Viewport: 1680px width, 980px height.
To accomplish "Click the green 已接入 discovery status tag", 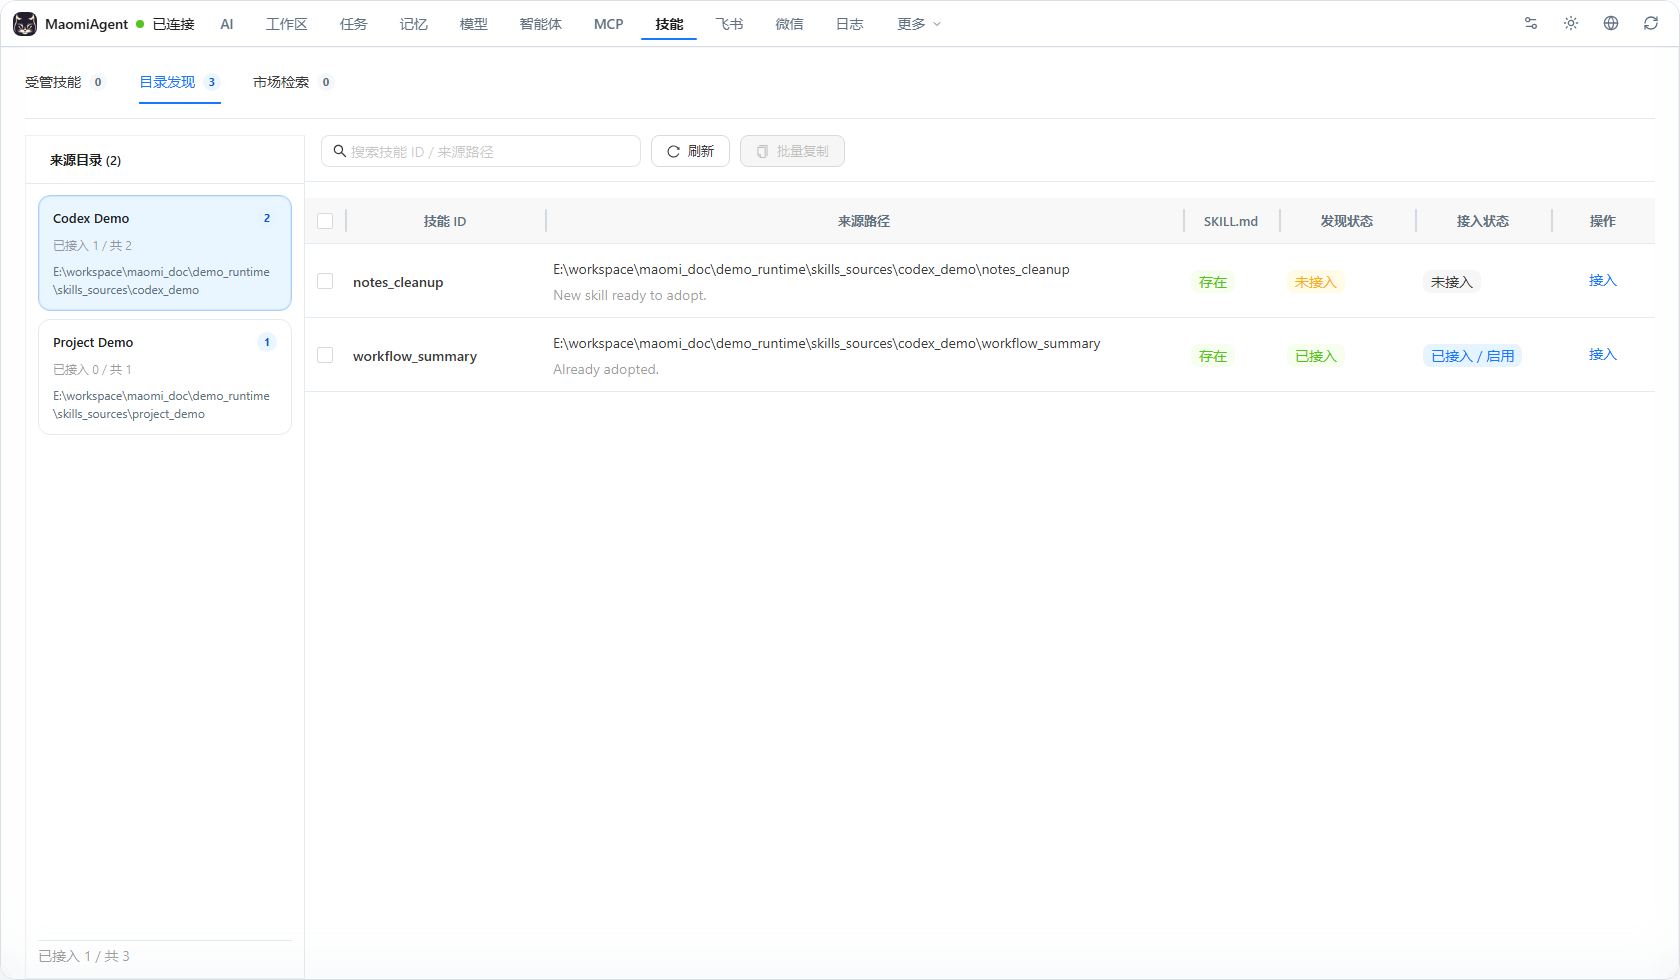I will pyautogui.click(x=1316, y=356).
